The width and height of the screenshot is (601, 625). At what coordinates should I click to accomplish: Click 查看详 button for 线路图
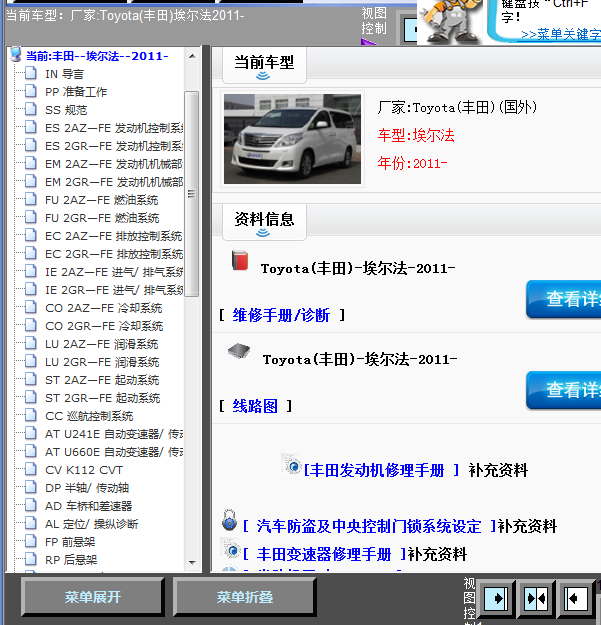pyautogui.click(x=564, y=390)
